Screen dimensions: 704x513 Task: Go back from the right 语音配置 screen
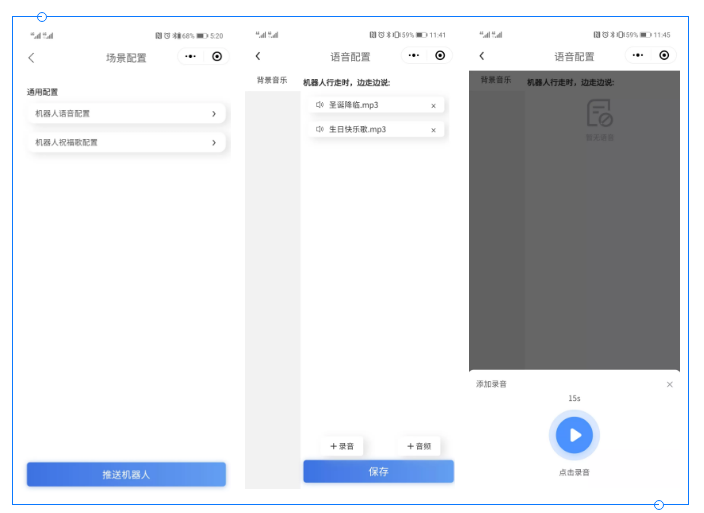(x=482, y=56)
